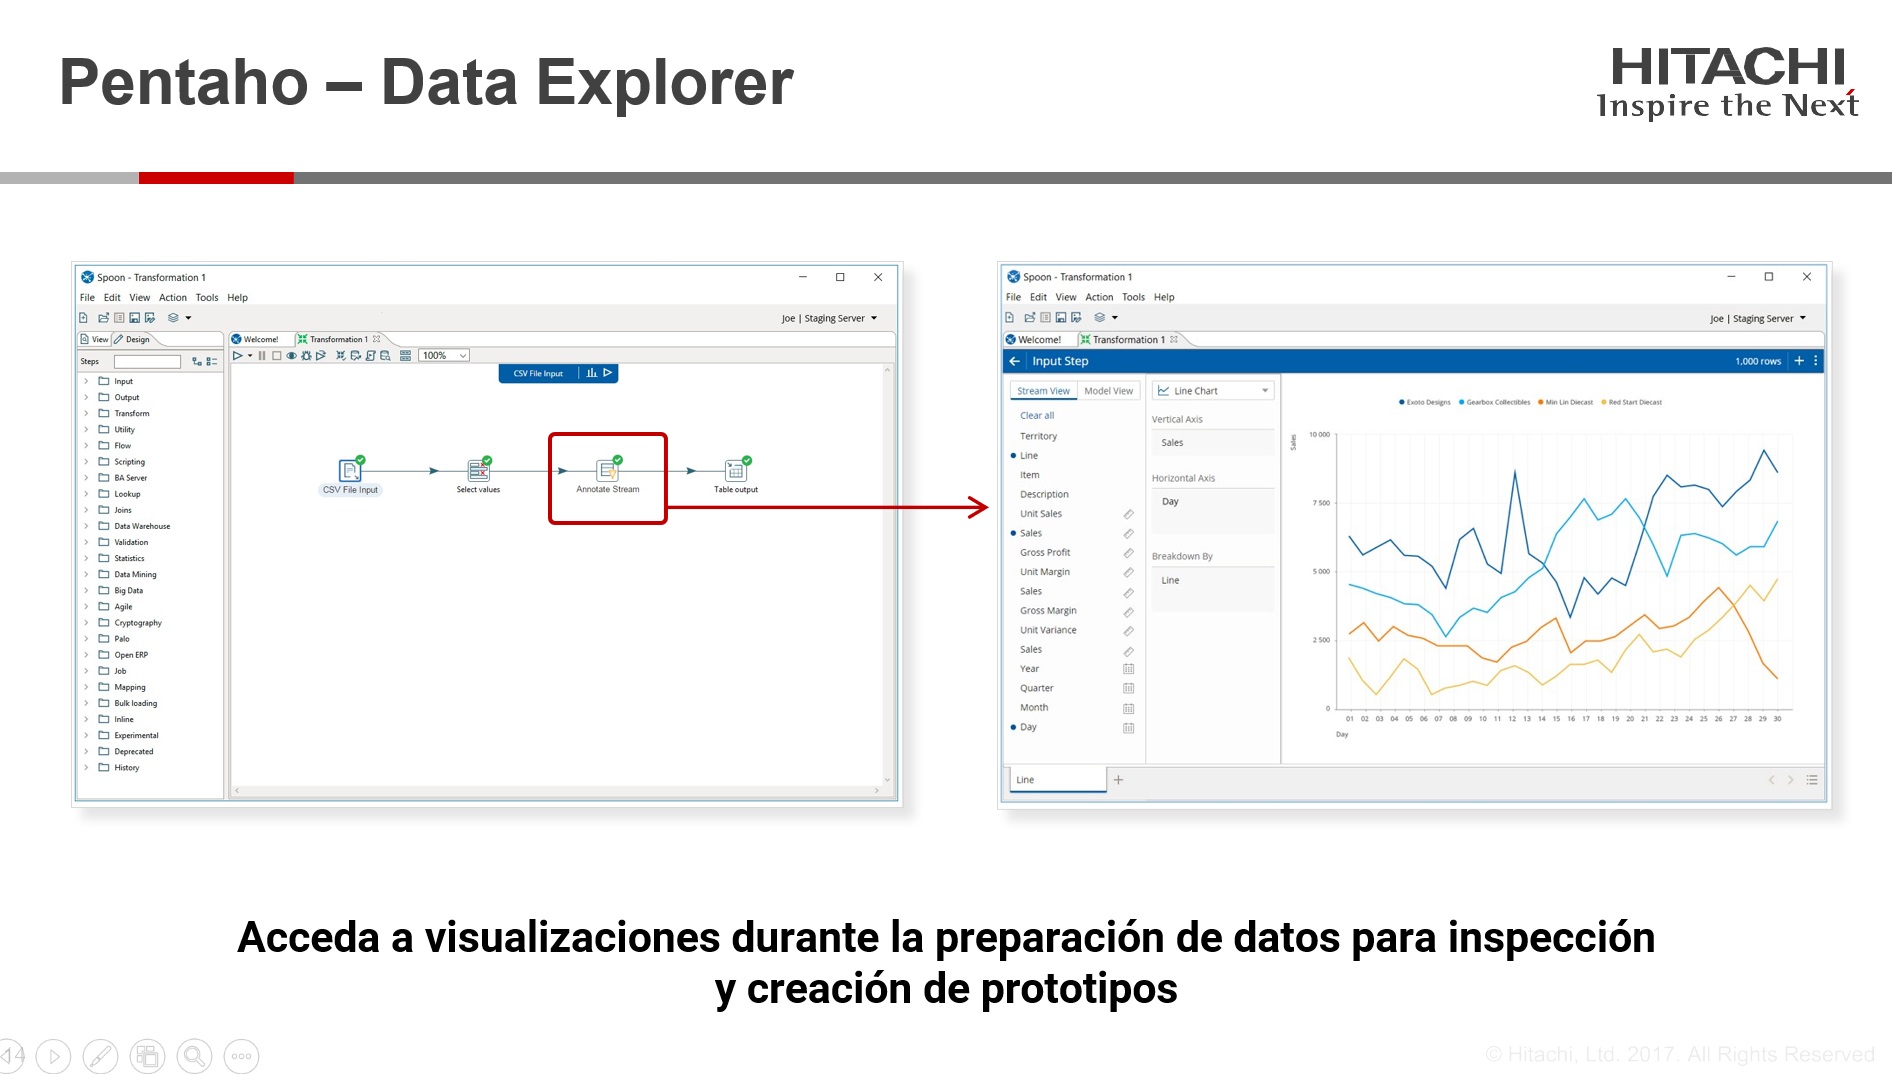1892x1074 pixels.
Task: Toggle the Sales field selection dot
Action: [1013, 533]
